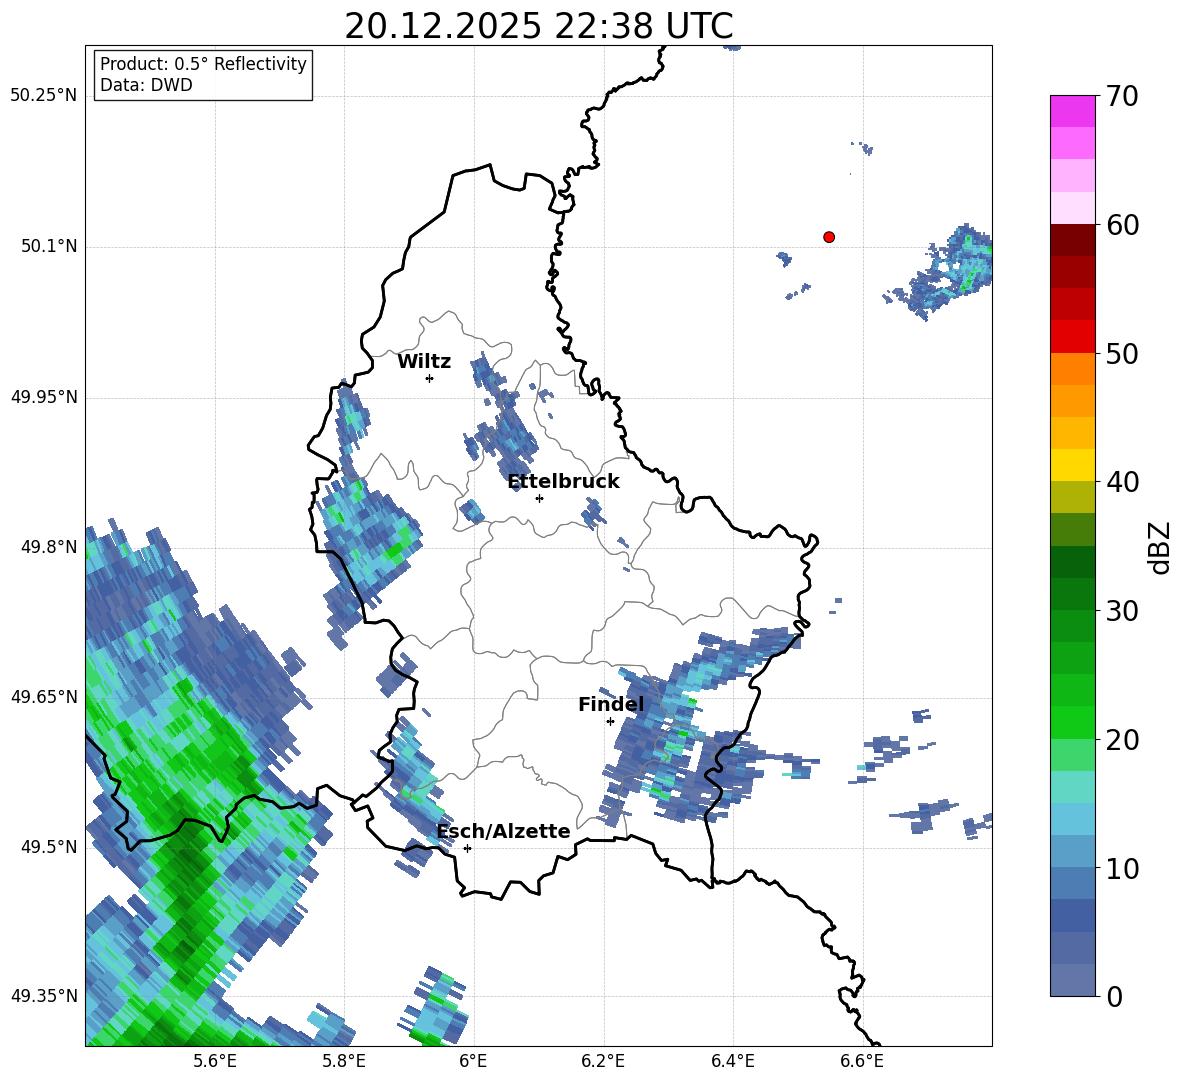The height and width of the screenshot is (1081, 1184).
Task: Click the '5.8°E' longitude label
Action: pos(344,1061)
